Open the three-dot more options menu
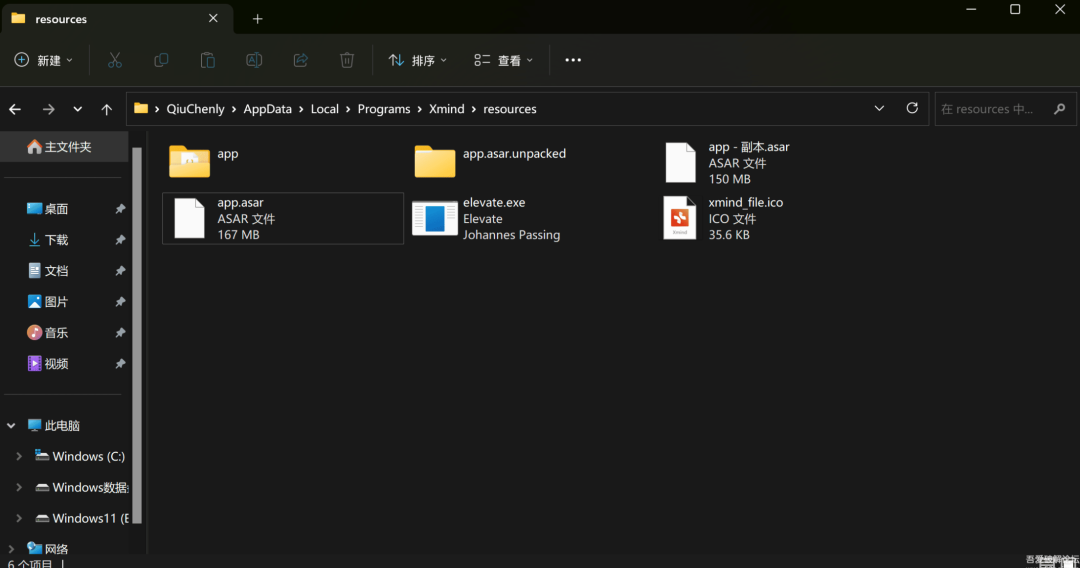This screenshot has width=1080, height=568. tap(573, 61)
